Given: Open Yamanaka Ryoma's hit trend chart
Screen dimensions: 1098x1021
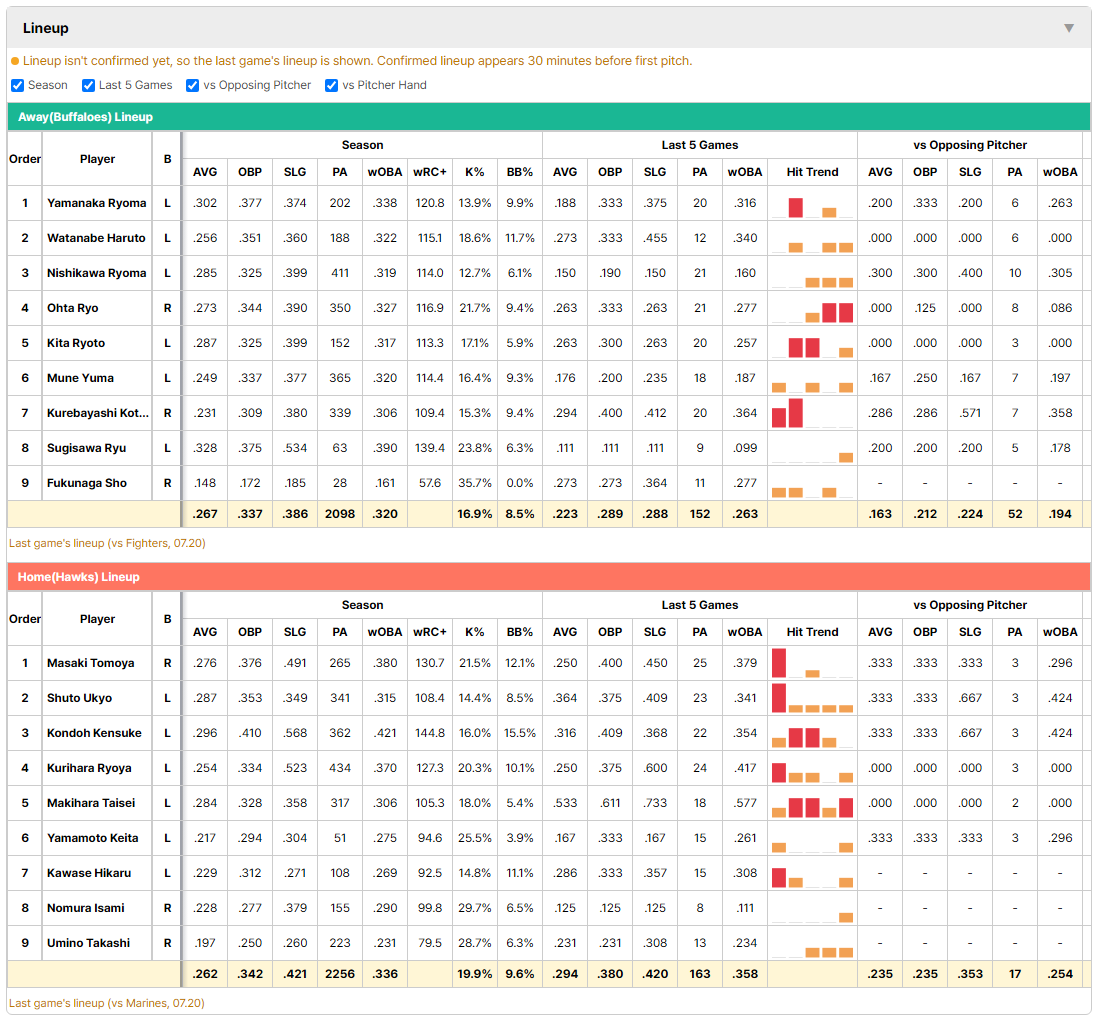Looking at the screenshot, I should [x=812, y=204].
